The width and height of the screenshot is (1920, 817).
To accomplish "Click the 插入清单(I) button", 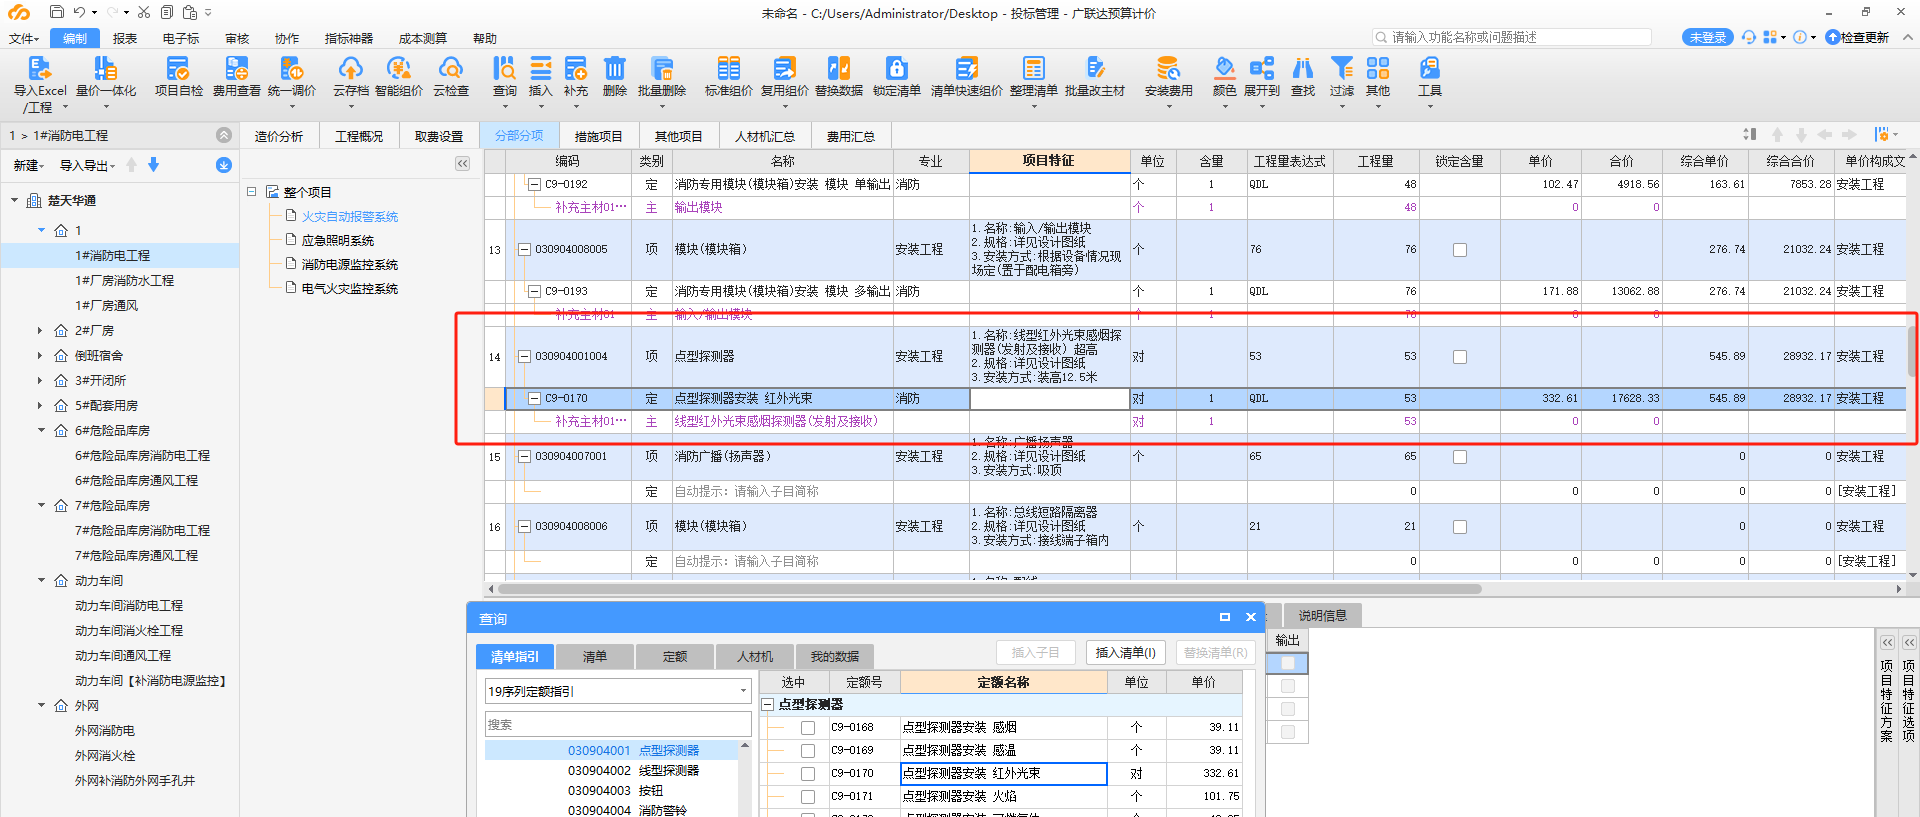I will click(1125, 653).
